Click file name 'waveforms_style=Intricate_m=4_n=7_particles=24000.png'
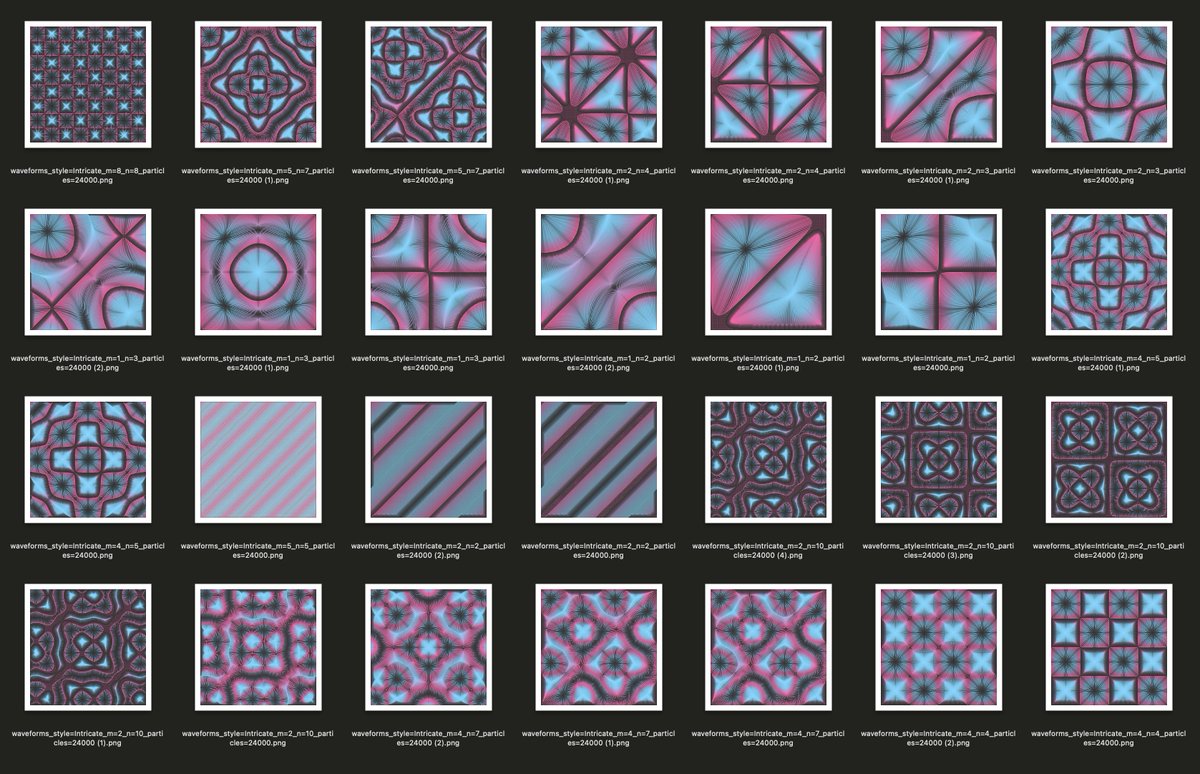Image resolution: width=1200 pixels, height=774 pixels. tap(769, 738)
